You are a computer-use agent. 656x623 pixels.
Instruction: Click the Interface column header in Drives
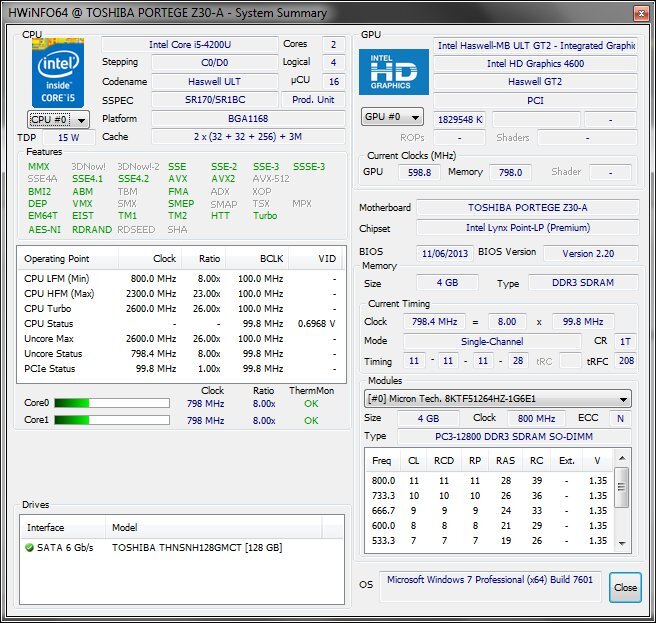tap(45, 527)
